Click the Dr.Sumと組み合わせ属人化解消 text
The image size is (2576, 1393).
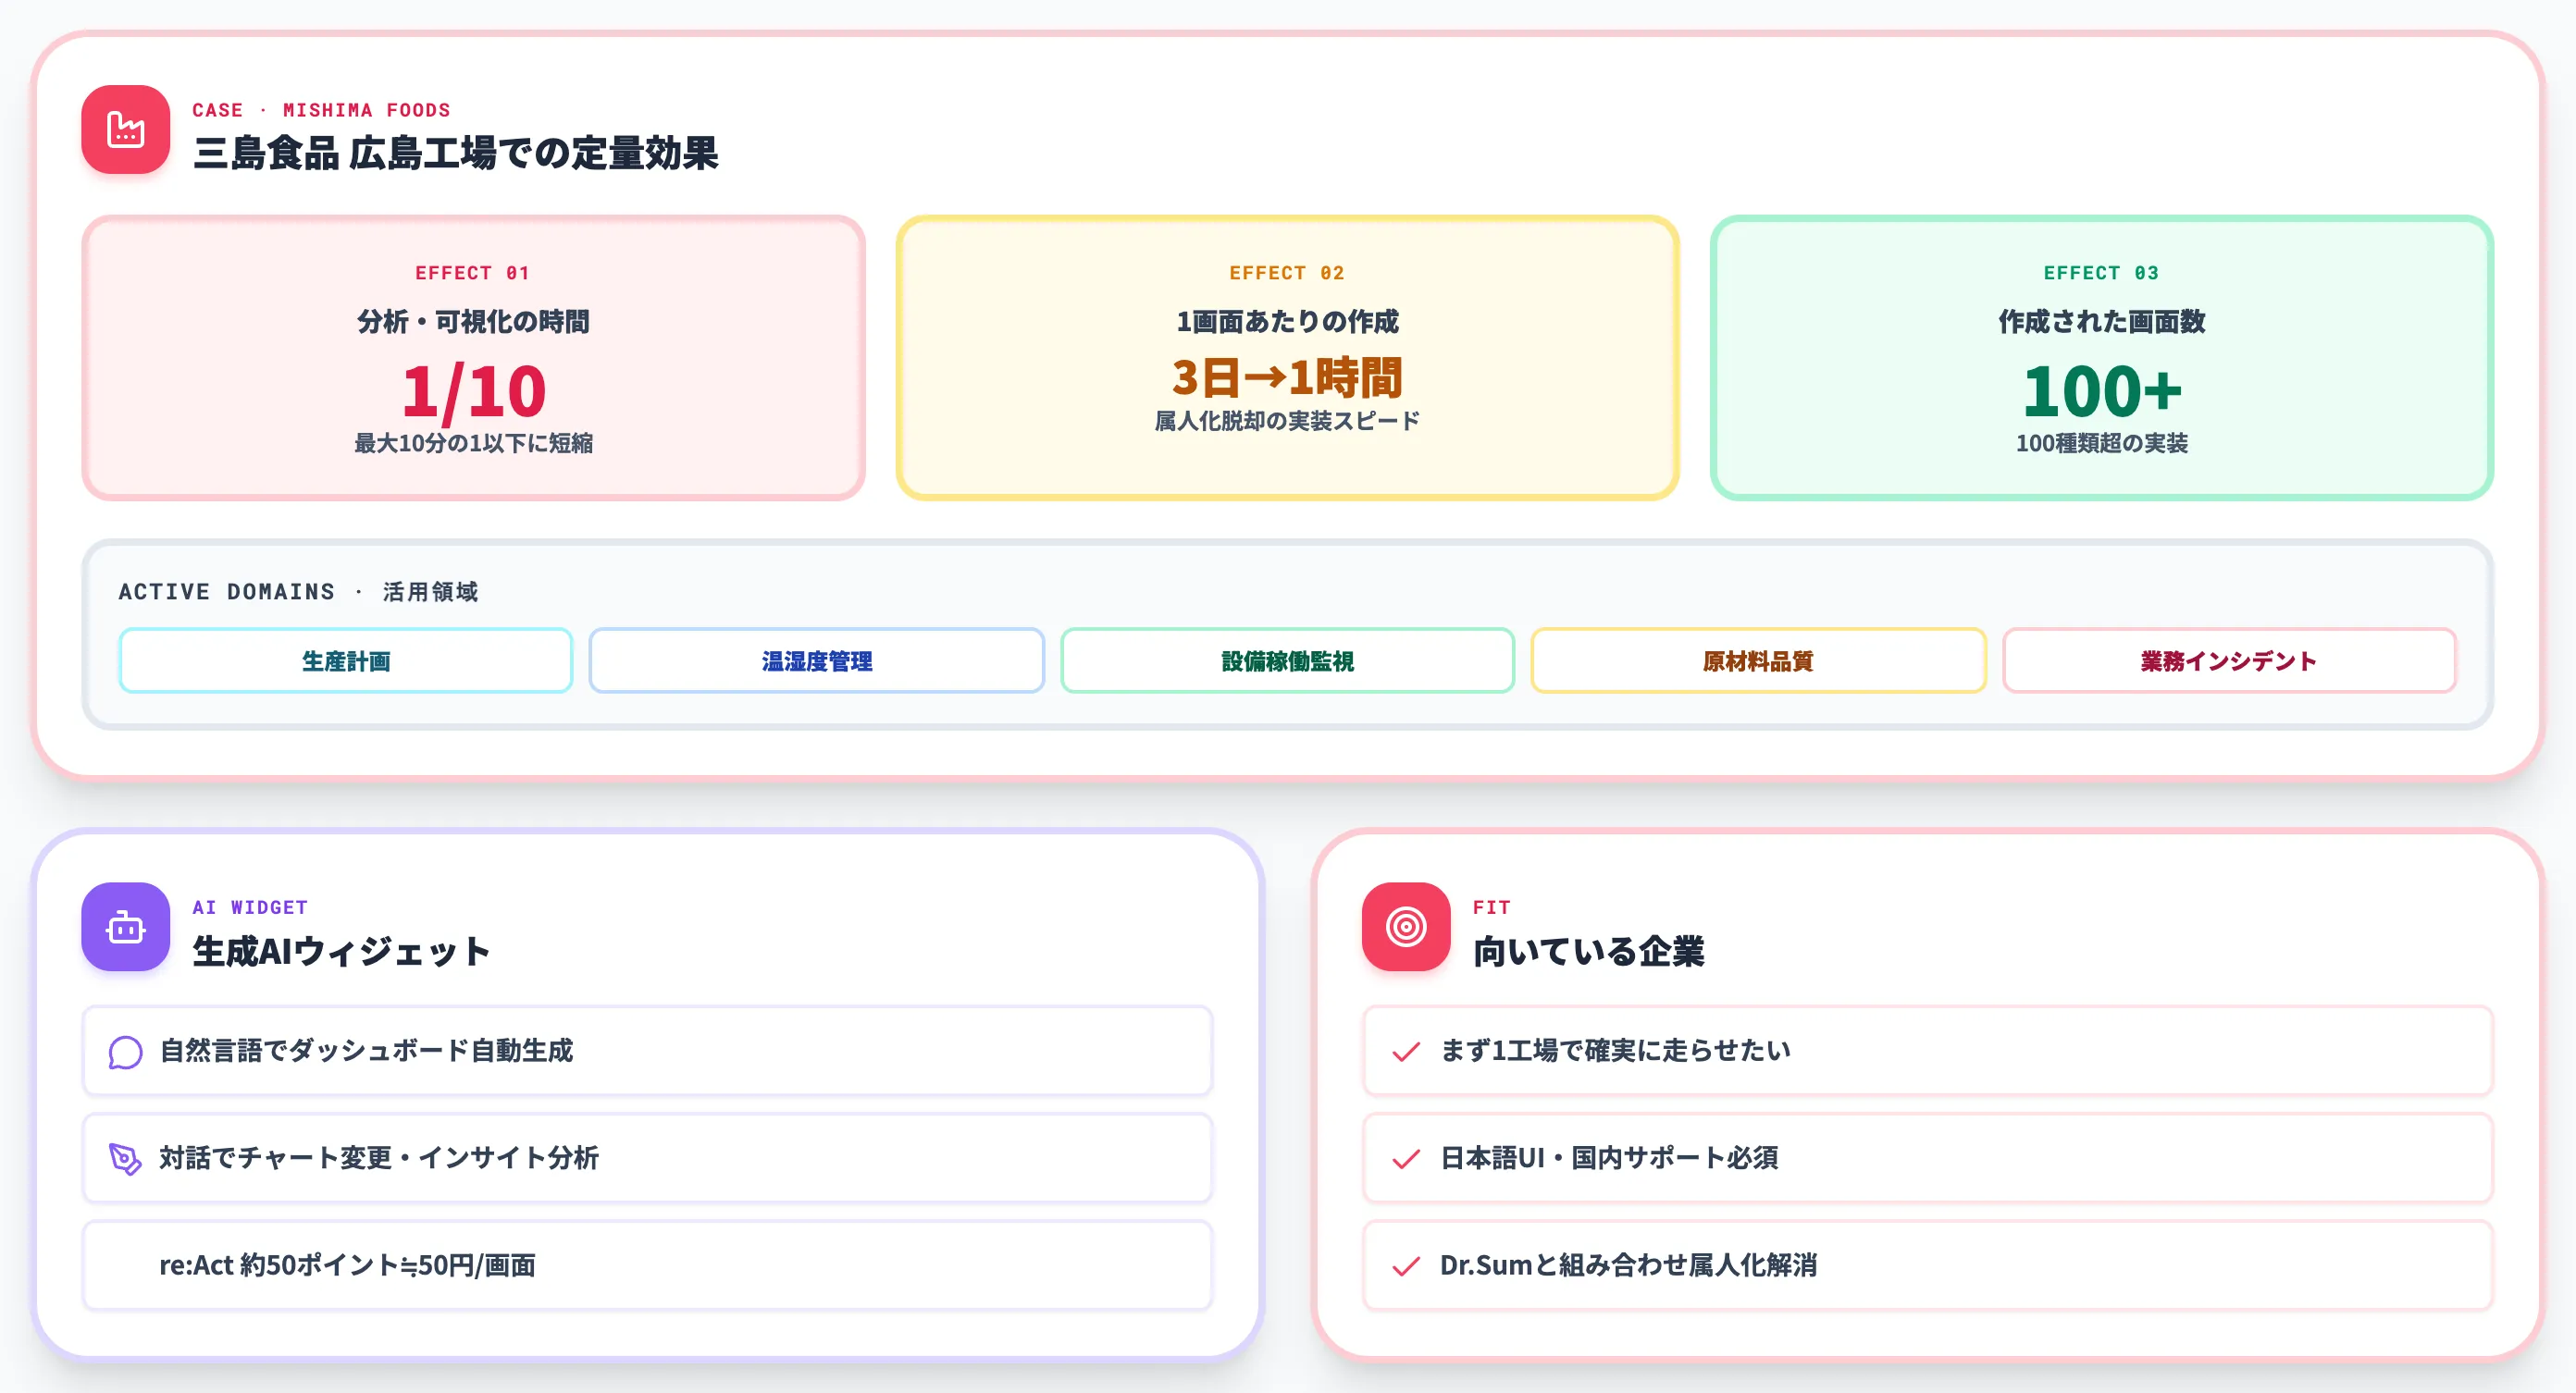click(1628, 1265)
